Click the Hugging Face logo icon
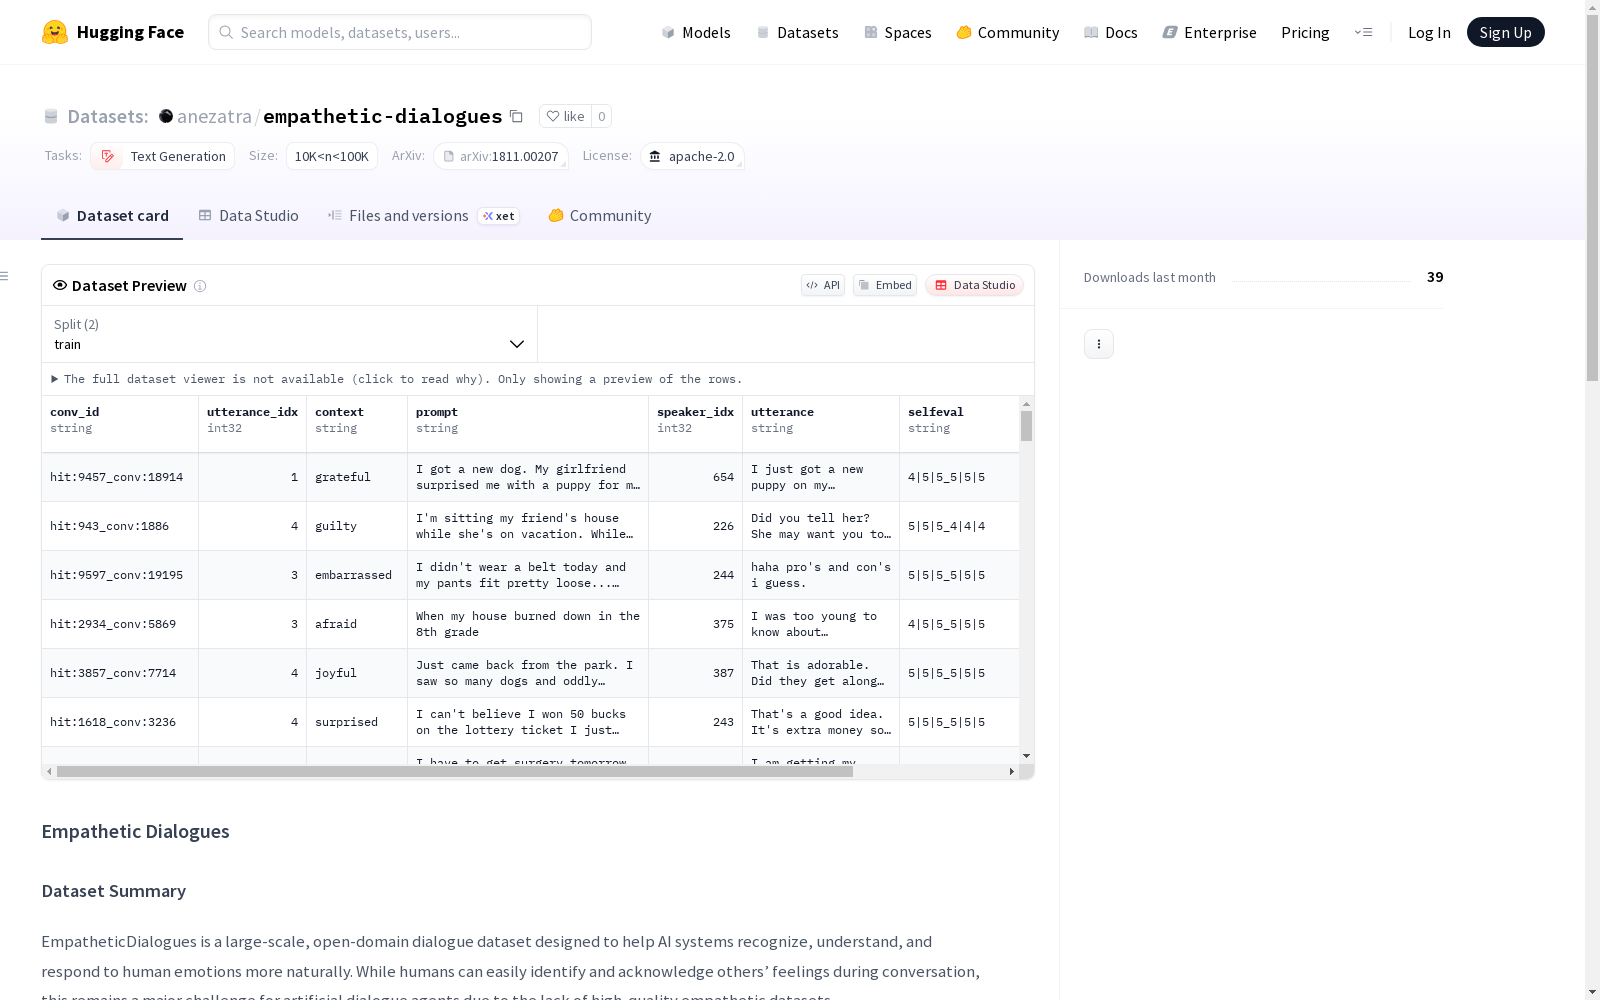The height and width of the screenshot is (1000, 1600). pyautogui.click(x=55, y=32)
